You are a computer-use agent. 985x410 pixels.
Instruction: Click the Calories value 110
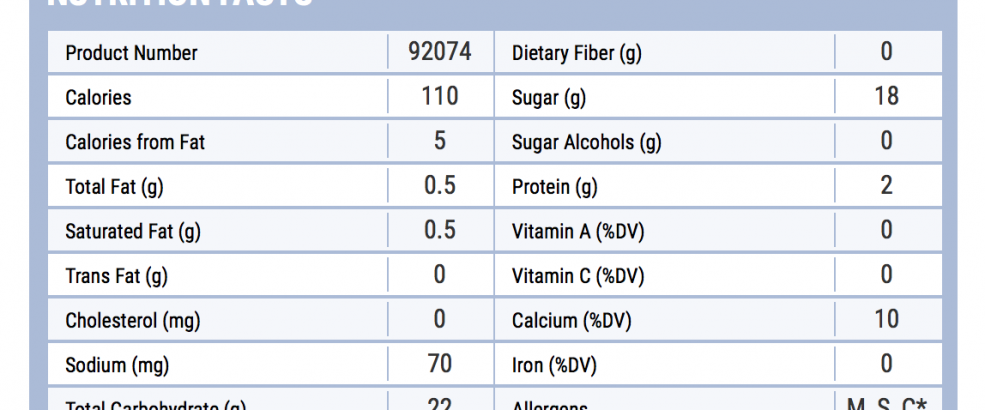(439, 97)
